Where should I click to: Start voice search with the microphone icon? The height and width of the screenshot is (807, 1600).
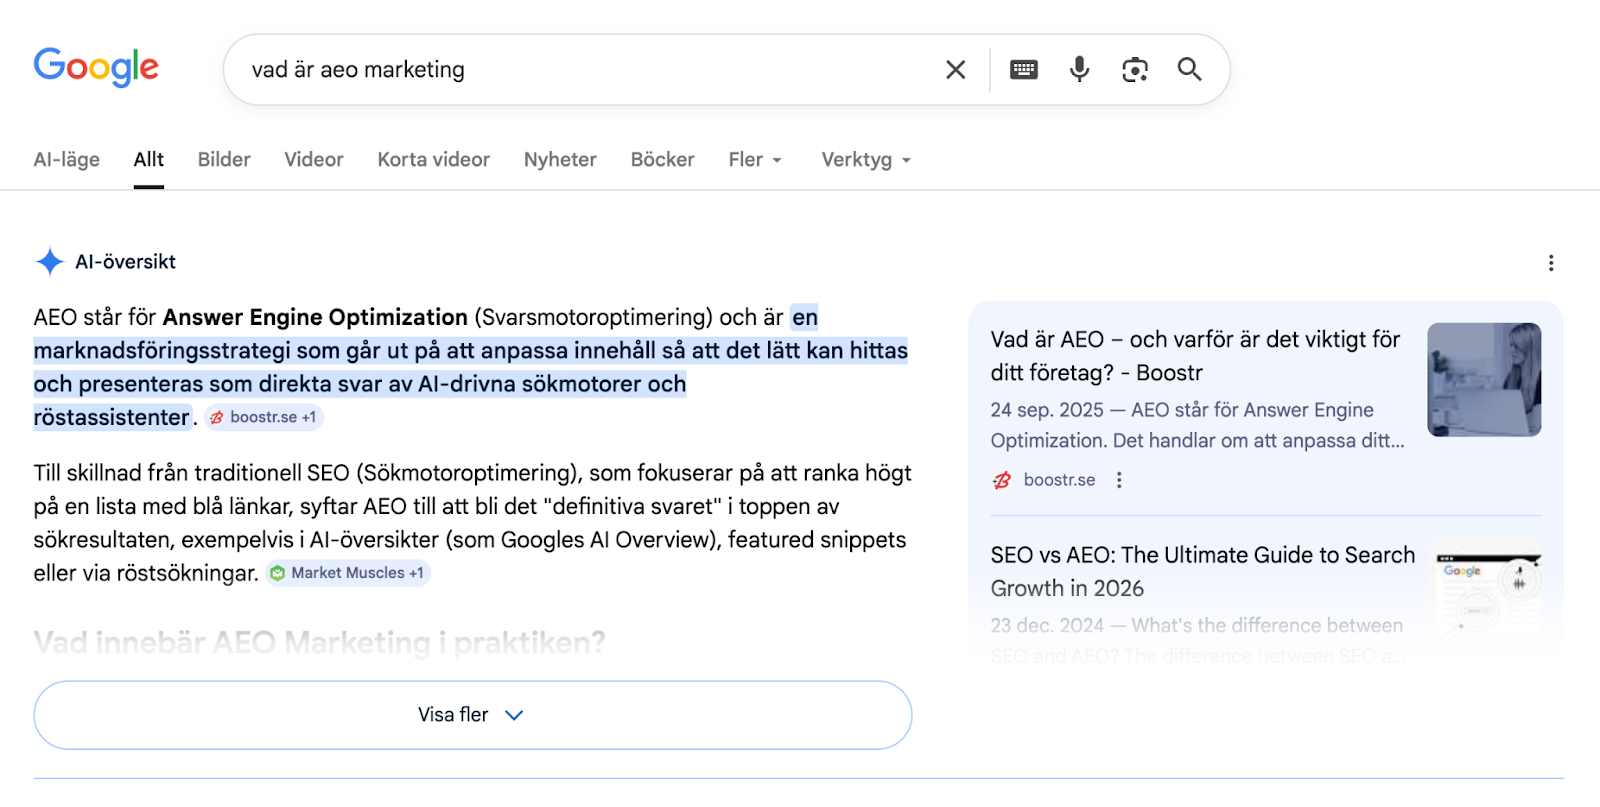[x=1079, y=69]
